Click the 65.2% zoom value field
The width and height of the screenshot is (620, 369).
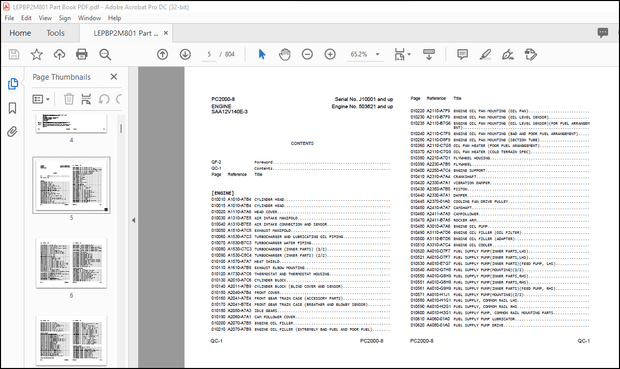point(359,54)
